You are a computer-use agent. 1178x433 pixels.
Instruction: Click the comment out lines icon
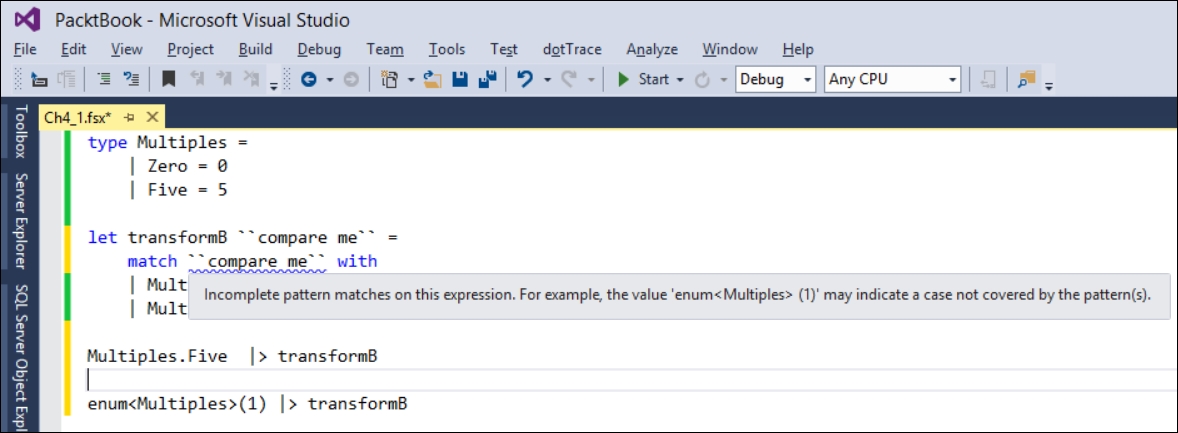105,79
